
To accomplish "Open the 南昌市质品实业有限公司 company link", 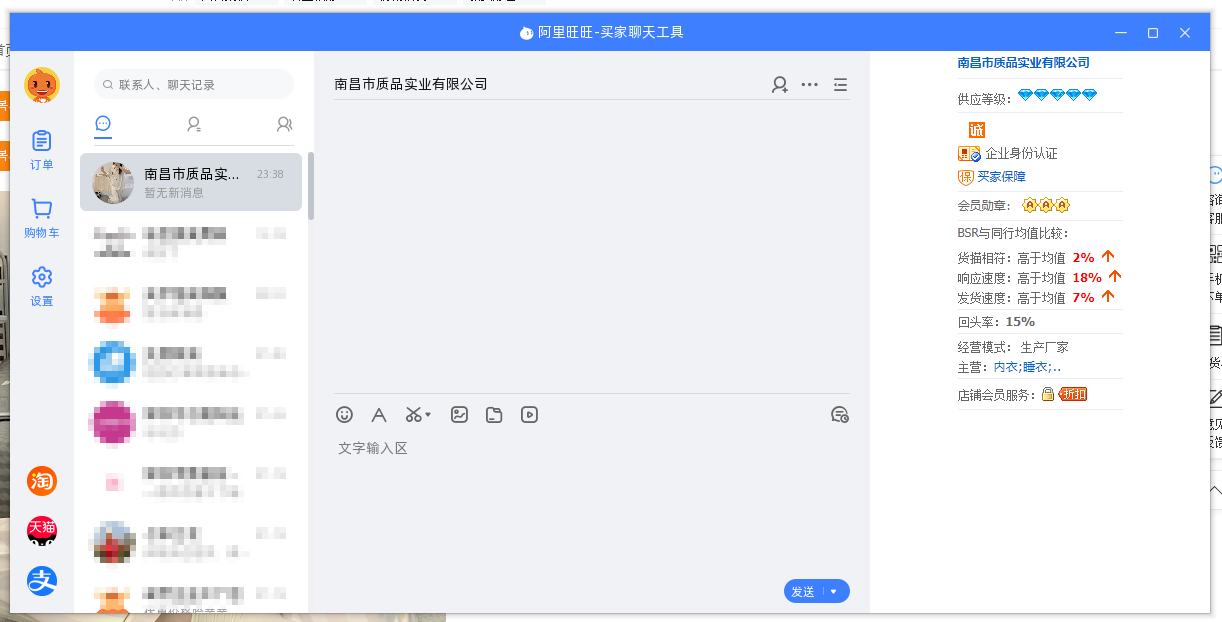I will (x=1023, y=62).
